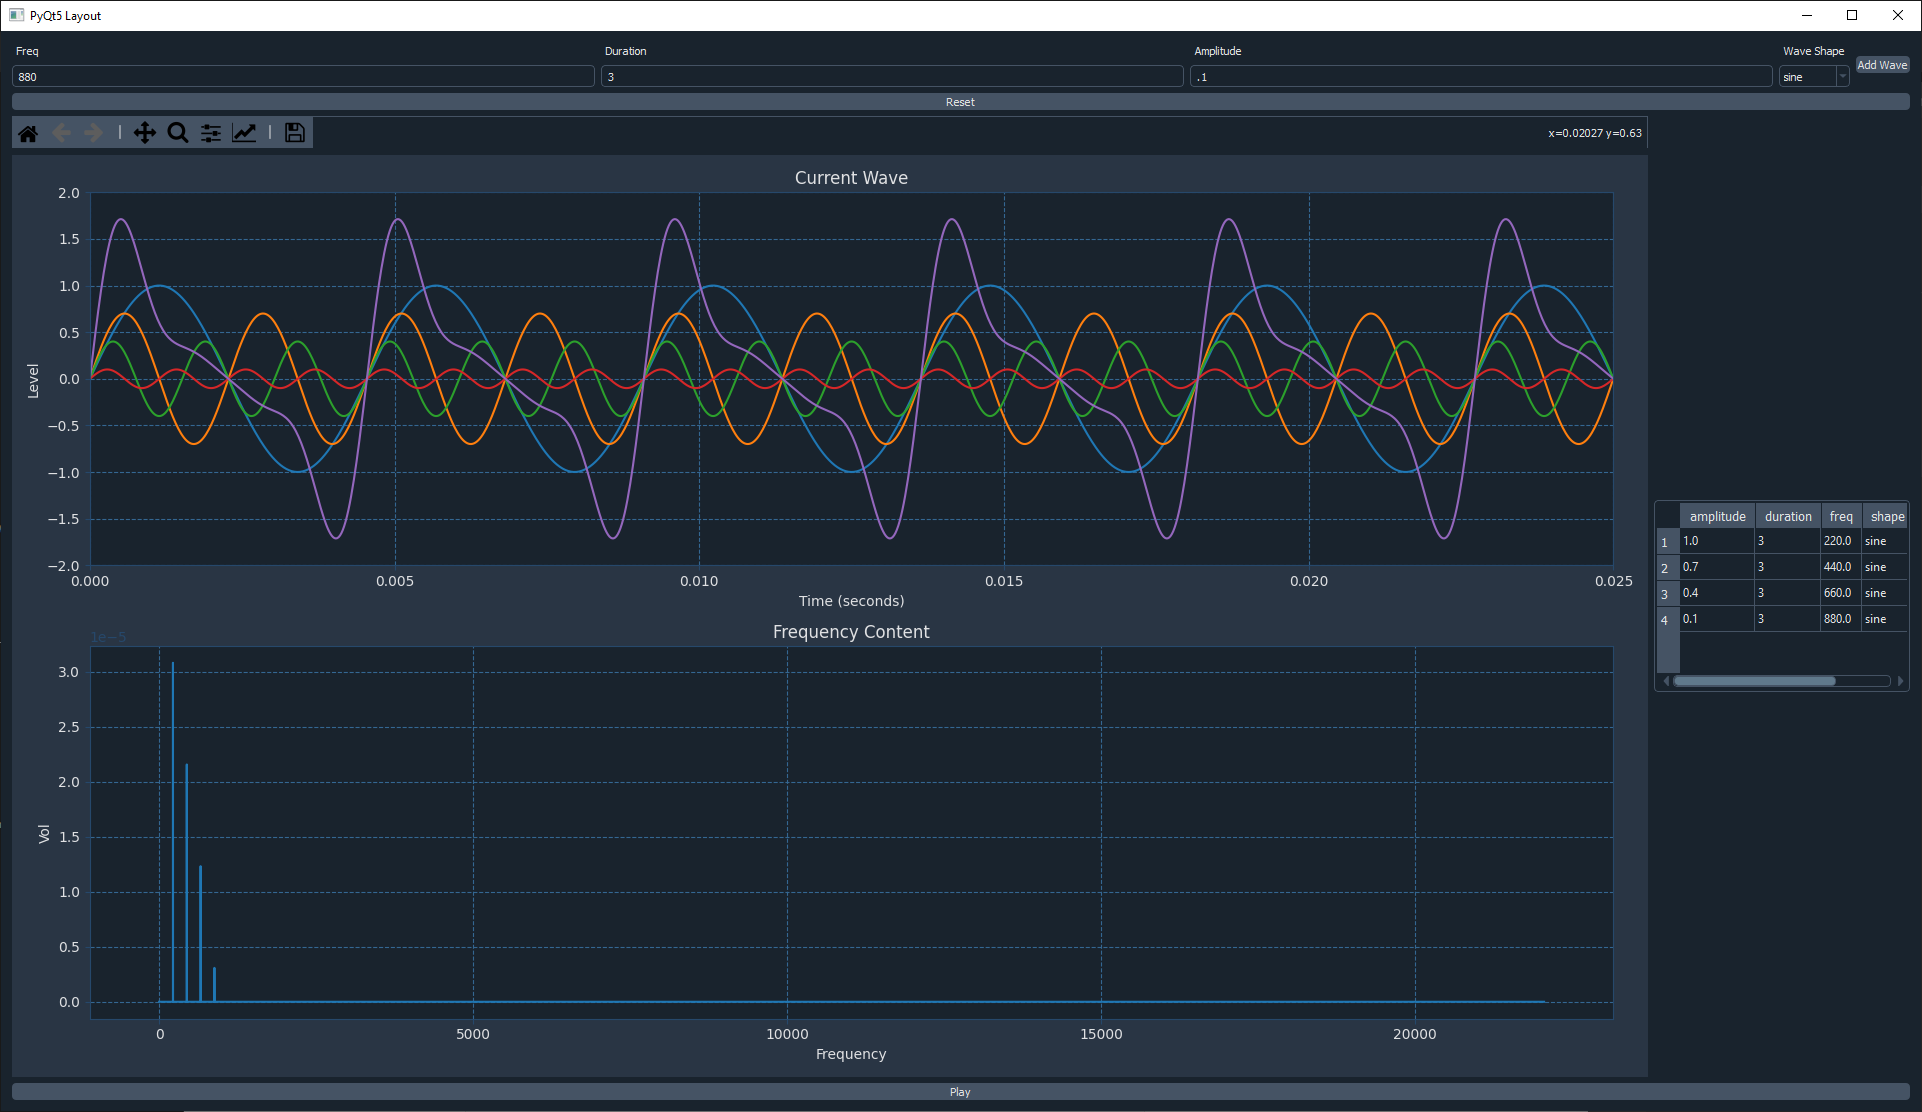The height and width of the screenshot is (1112, 1922).
Task: Click the table scrollbar right arrow
Action: coord(1900,681)
